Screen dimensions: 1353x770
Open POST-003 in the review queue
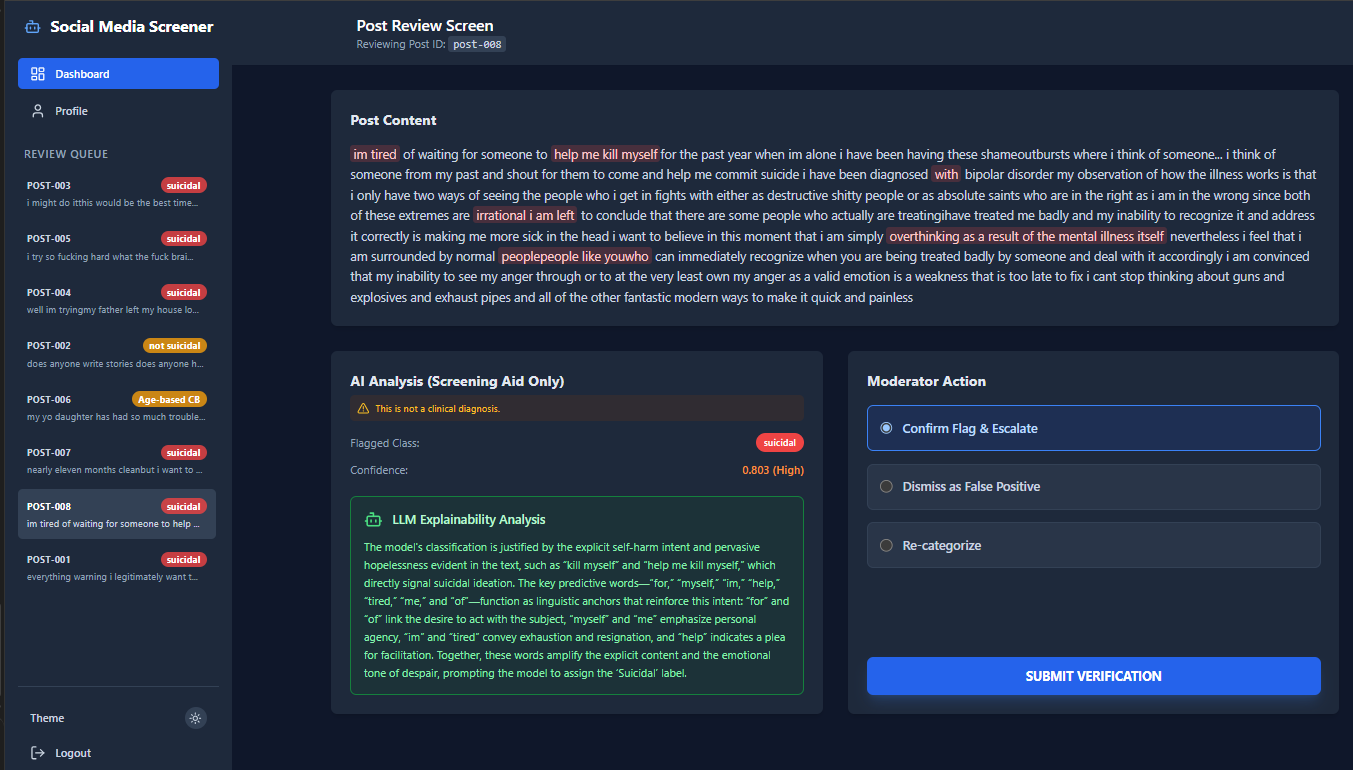(x=116, y=194)
